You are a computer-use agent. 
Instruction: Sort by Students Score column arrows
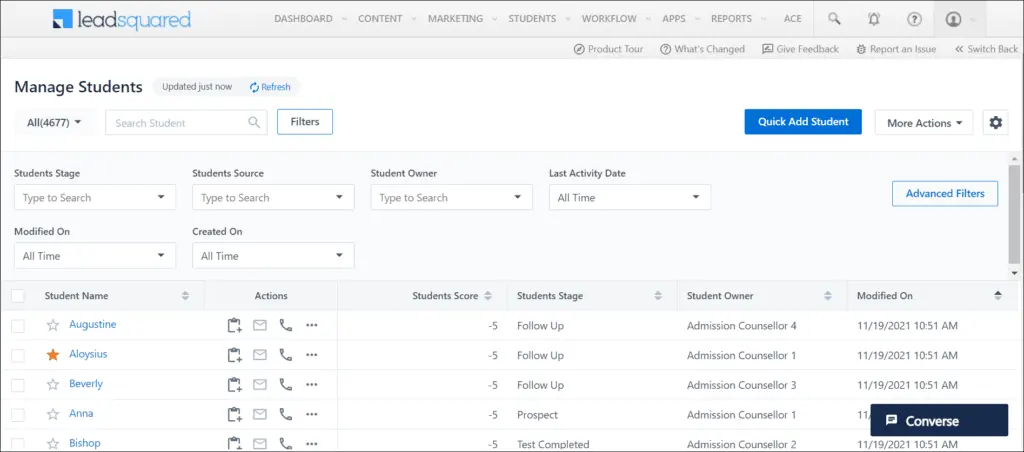coord(488,296)
